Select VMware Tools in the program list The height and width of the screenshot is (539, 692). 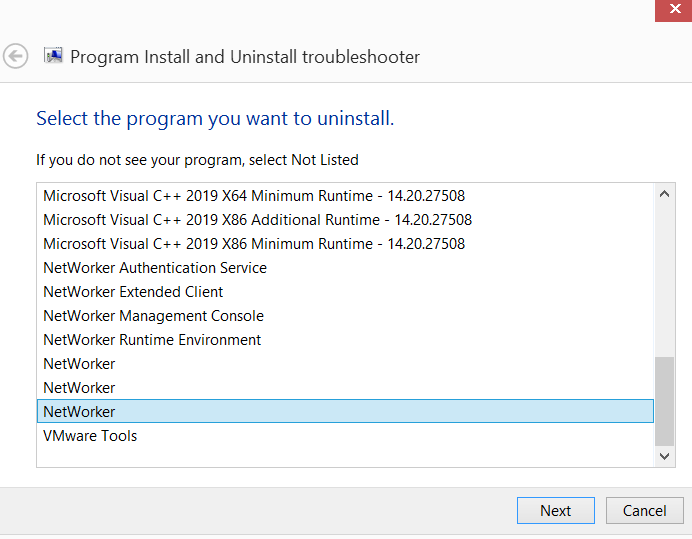90,436
